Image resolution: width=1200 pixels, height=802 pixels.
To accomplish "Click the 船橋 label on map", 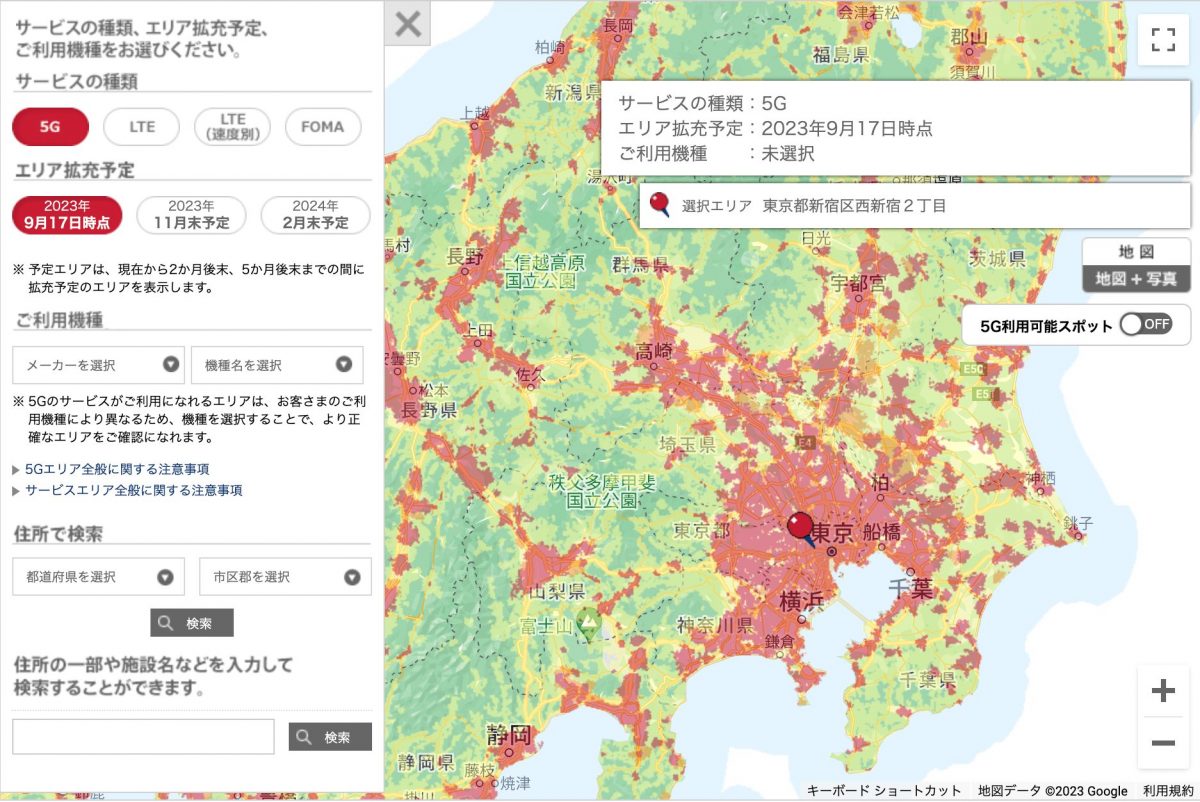I will (x=881, y=531).
